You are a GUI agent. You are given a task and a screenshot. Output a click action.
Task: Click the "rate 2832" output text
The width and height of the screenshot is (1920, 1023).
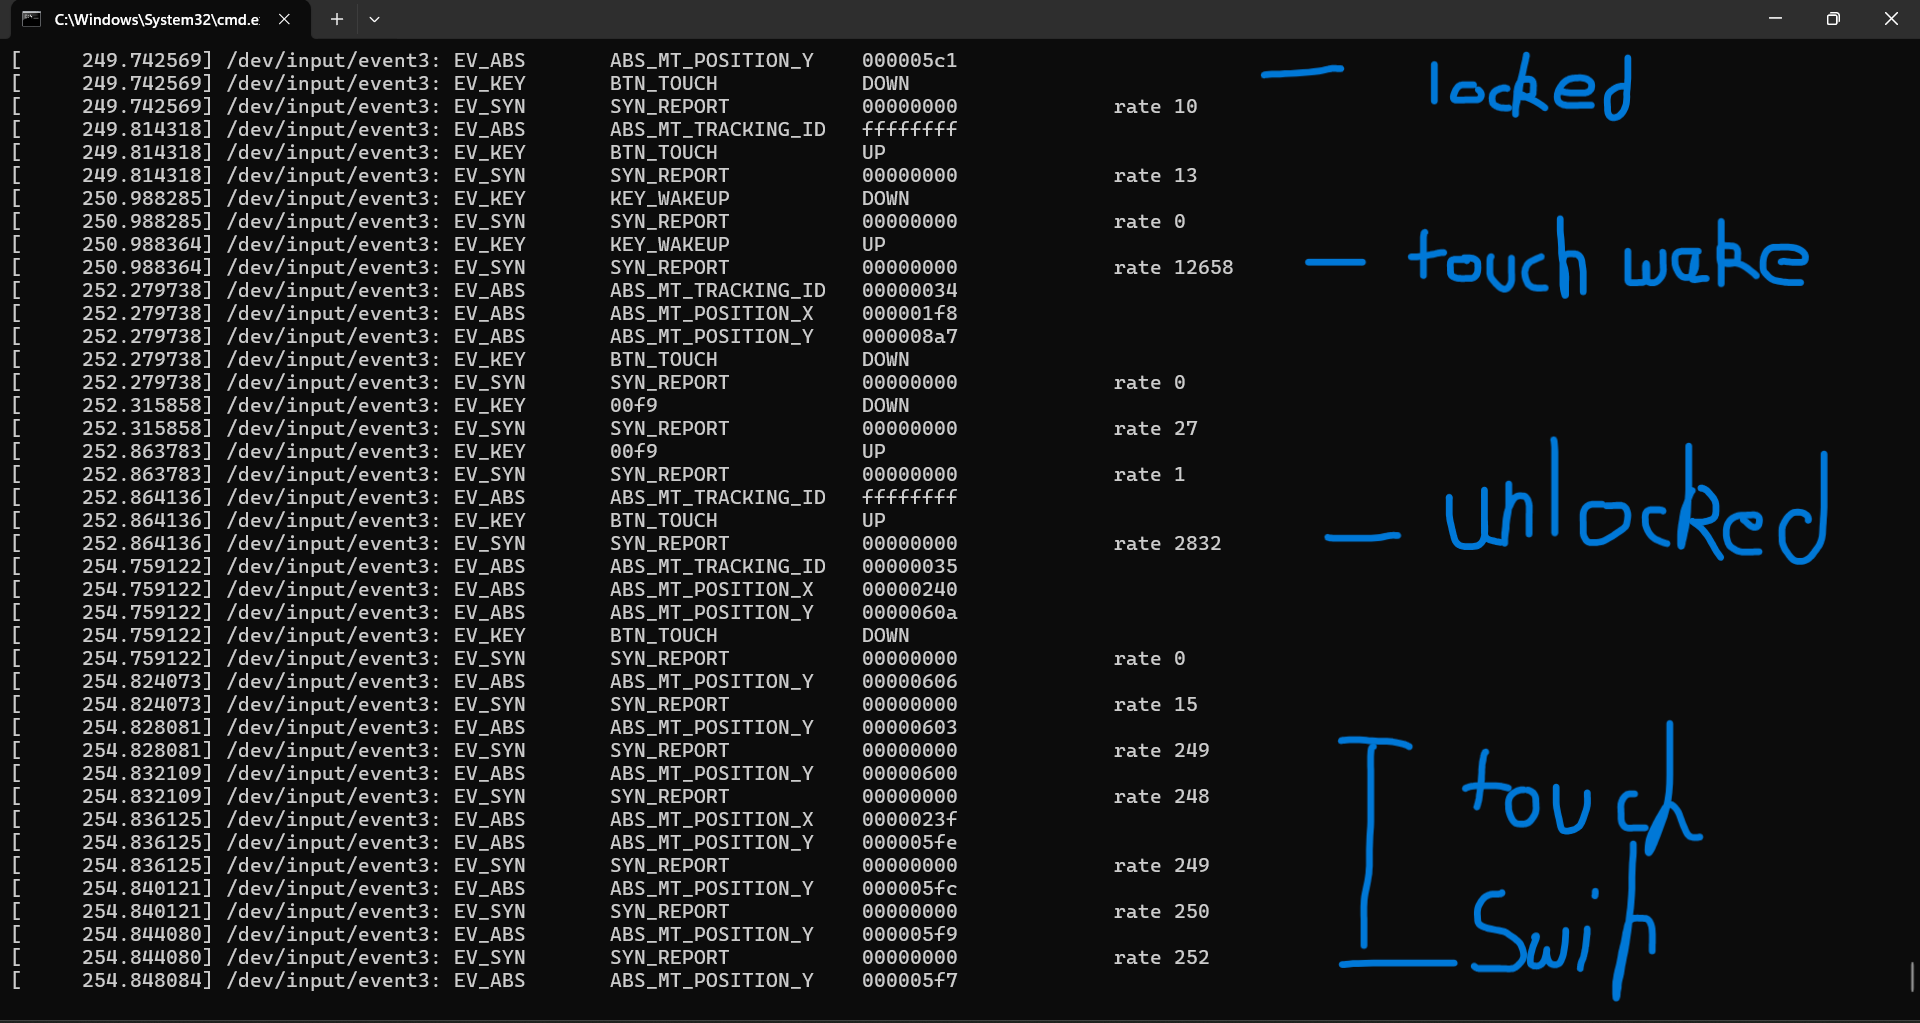point(1167,544)
